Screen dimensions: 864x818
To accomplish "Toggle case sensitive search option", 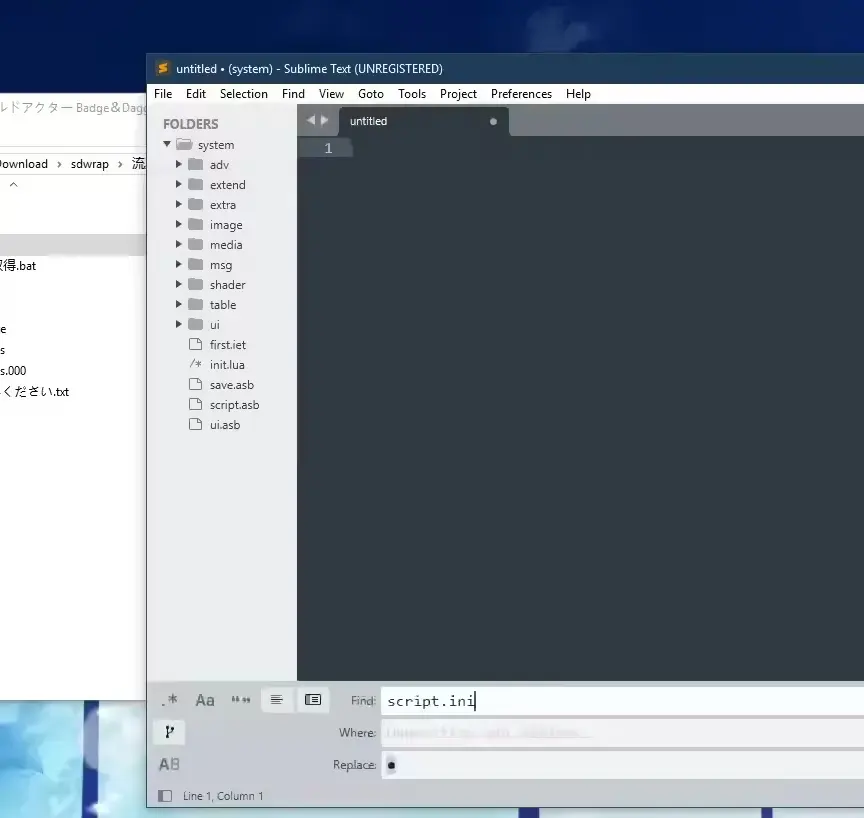I will coord(205,700).
